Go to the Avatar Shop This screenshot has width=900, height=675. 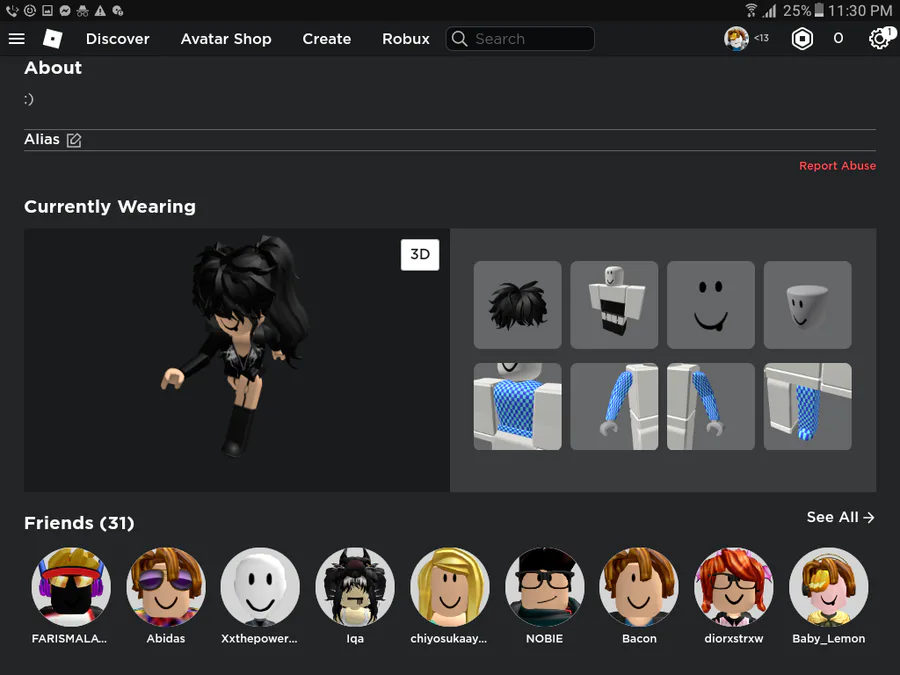[x=226, y=38]
